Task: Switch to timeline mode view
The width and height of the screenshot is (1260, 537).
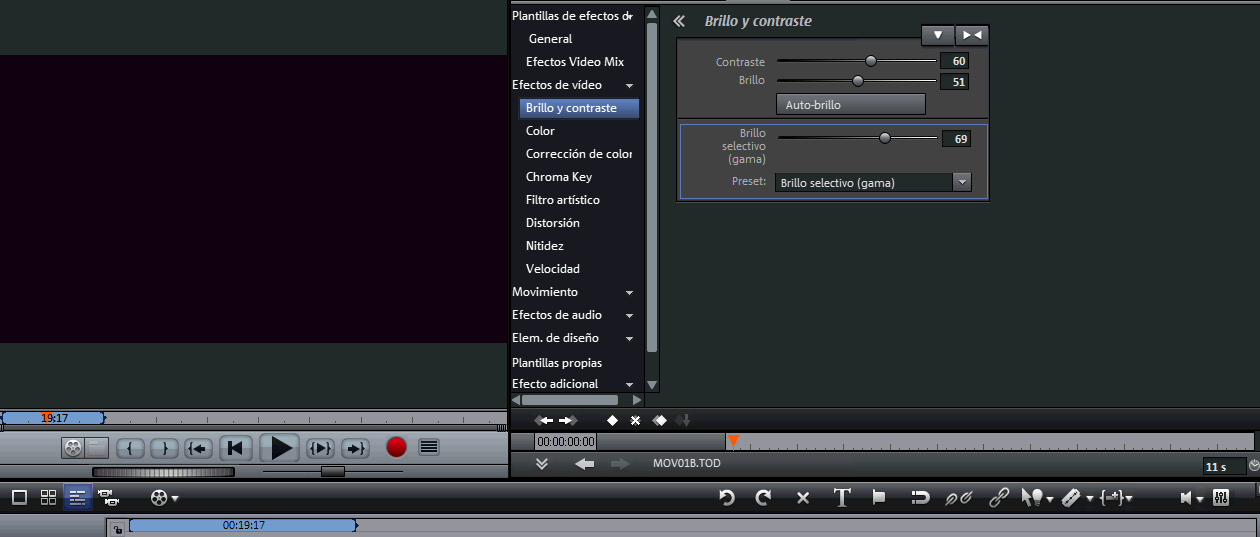Action: (77, 497)
